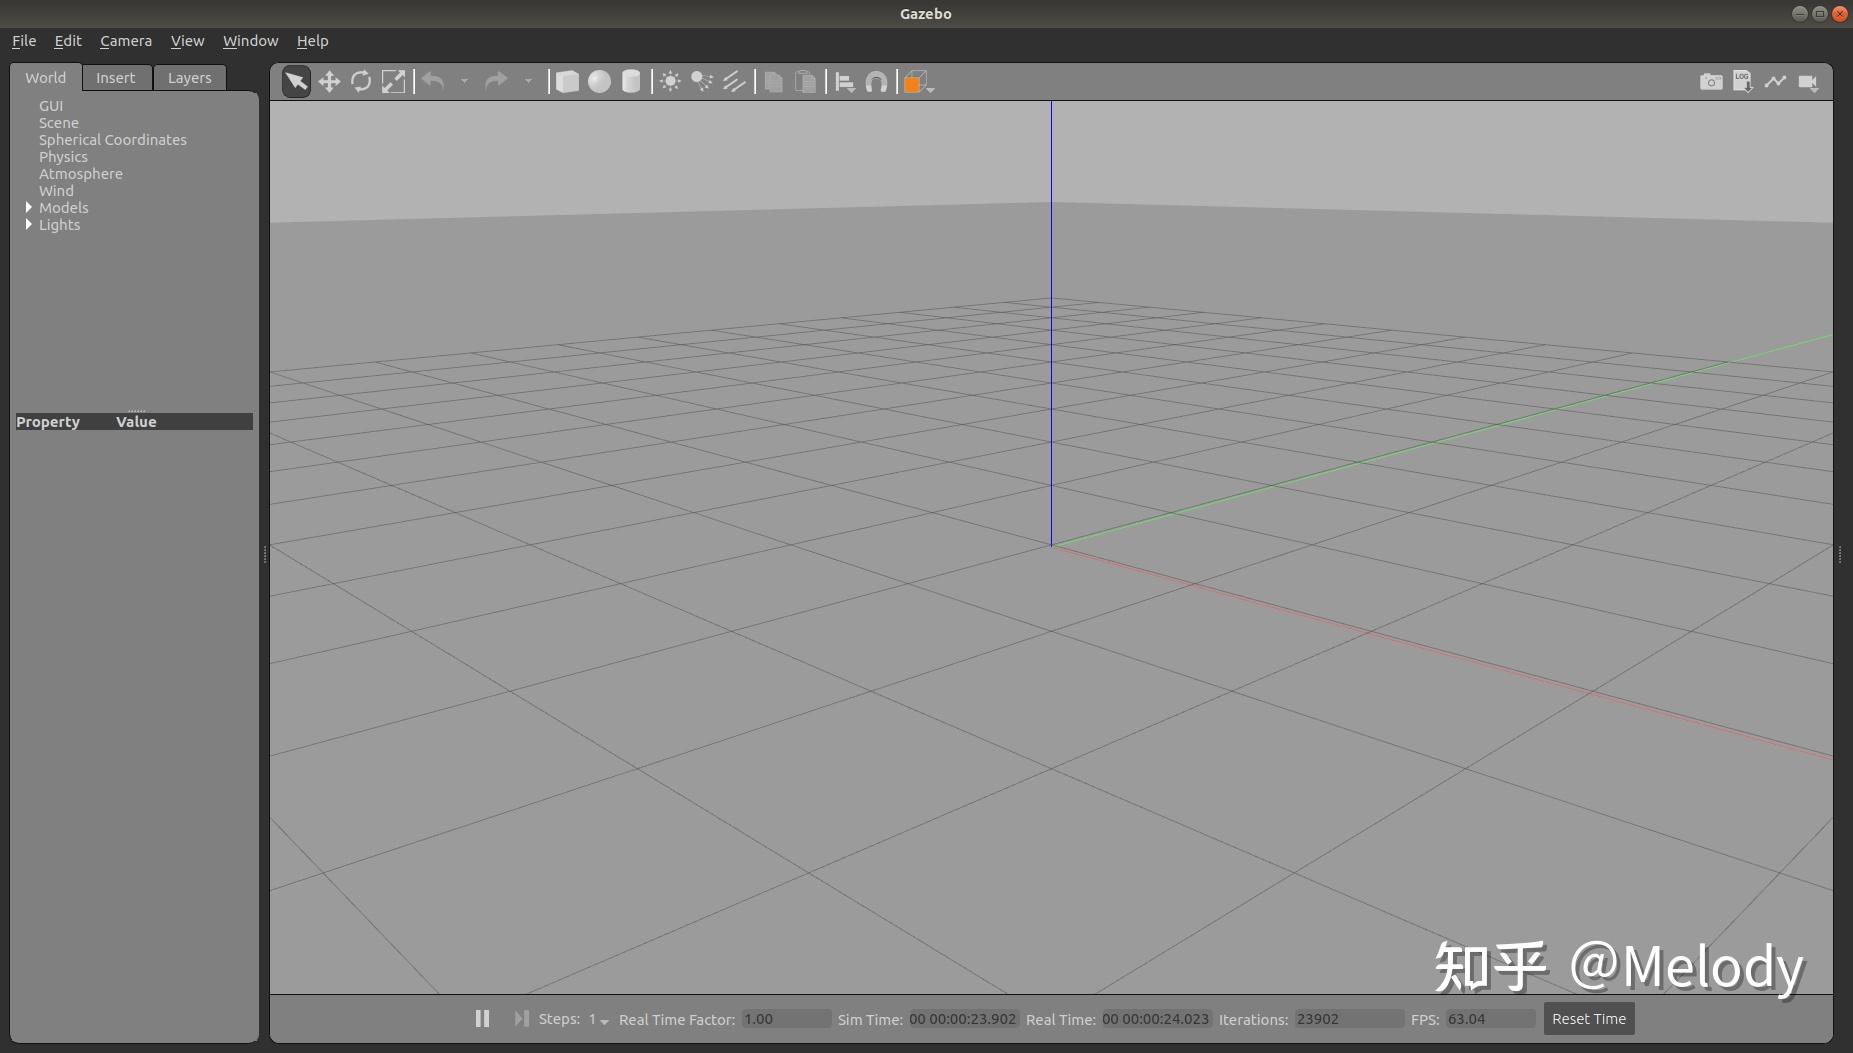Switch to the Insert tab
1853x1053 pixels.
[x=116, y=78]
